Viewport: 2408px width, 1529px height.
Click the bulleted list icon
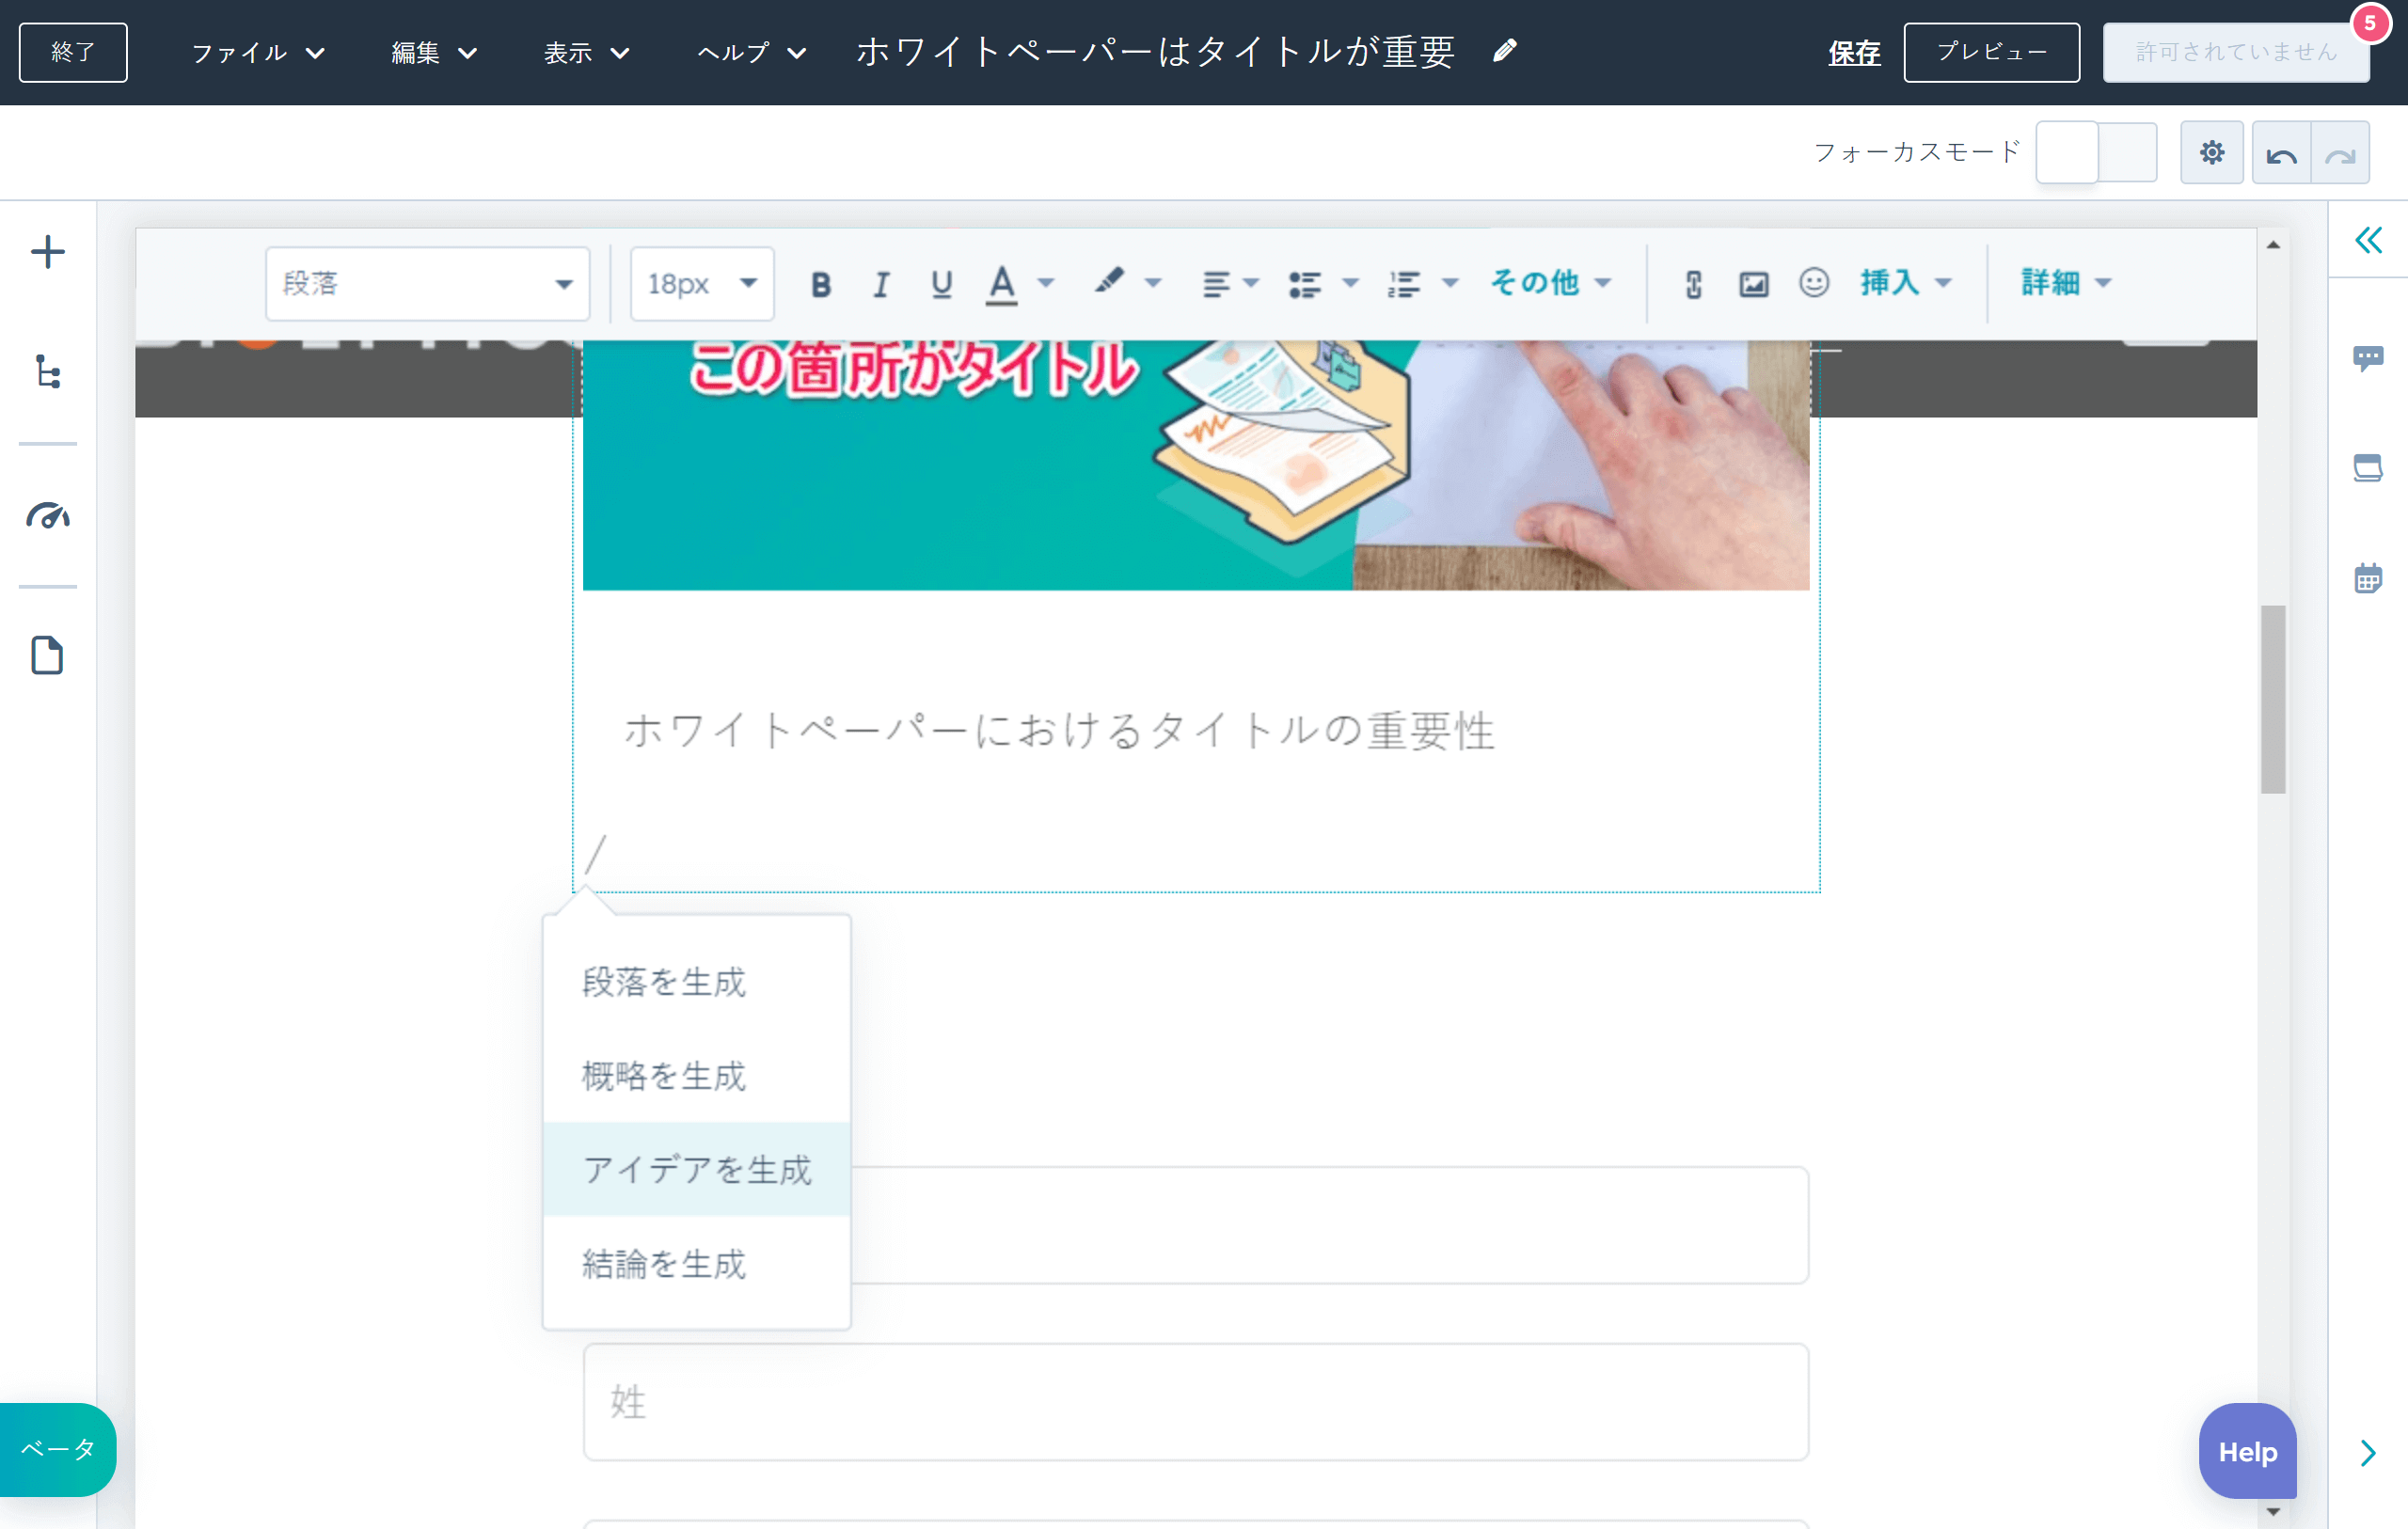(1305, 284)
